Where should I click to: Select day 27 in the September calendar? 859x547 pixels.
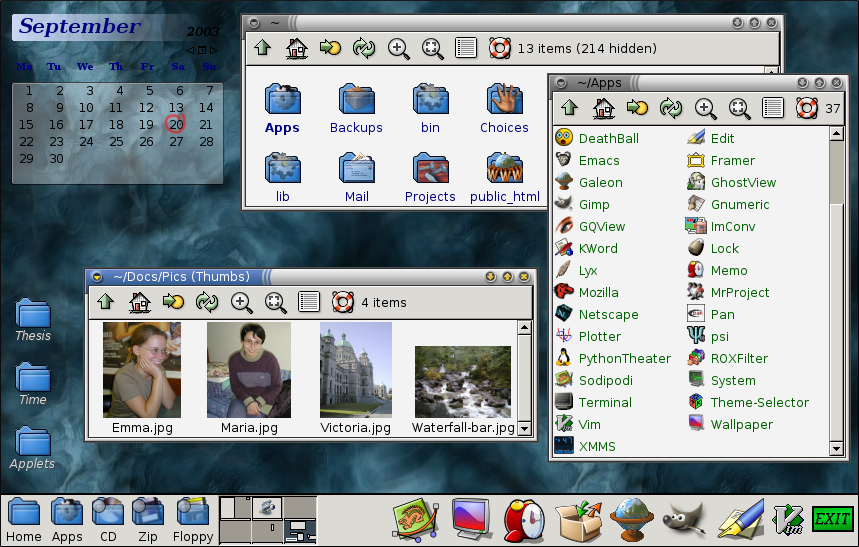pos(176,142)
